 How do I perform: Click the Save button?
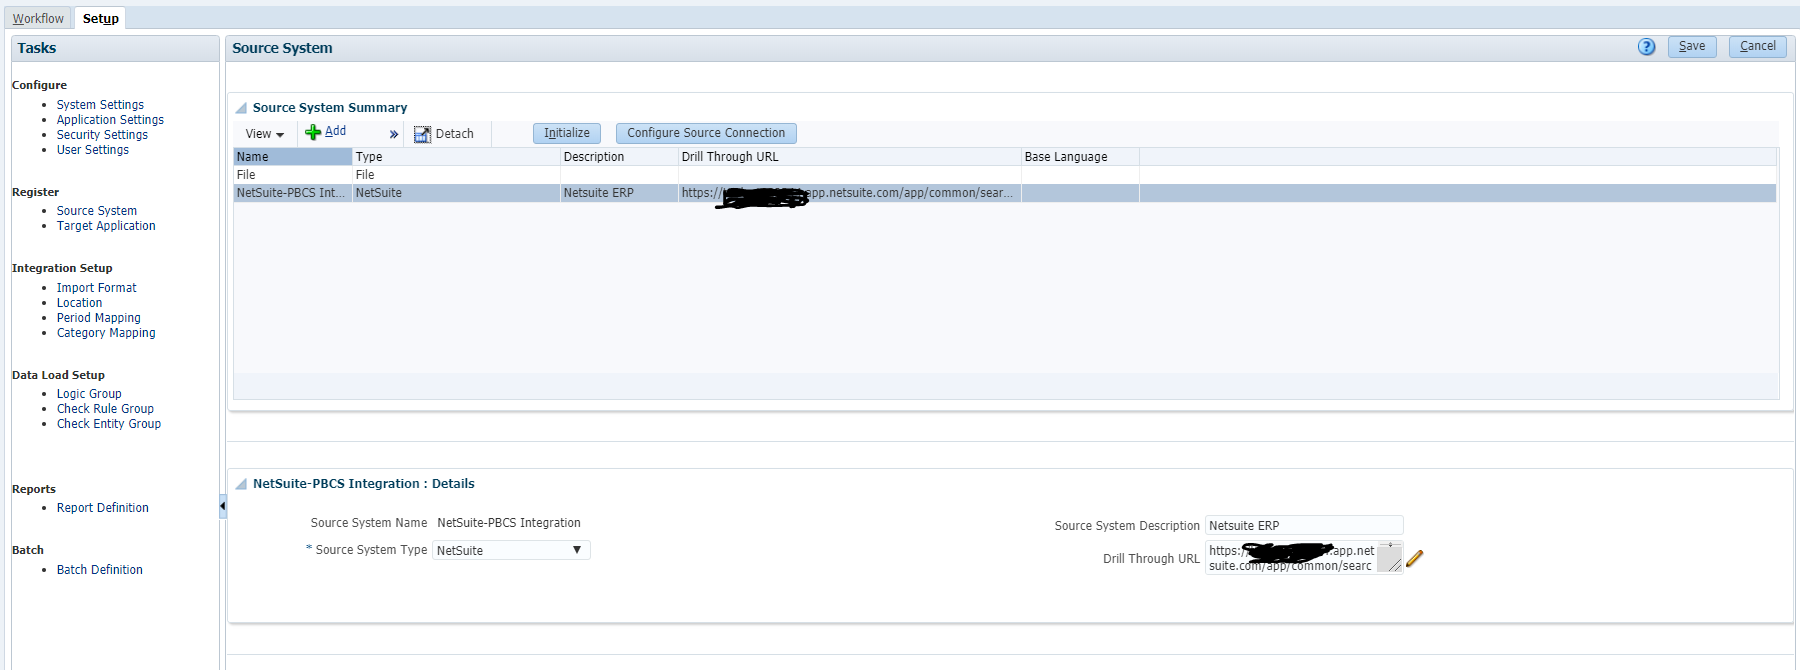point(1691,46)
